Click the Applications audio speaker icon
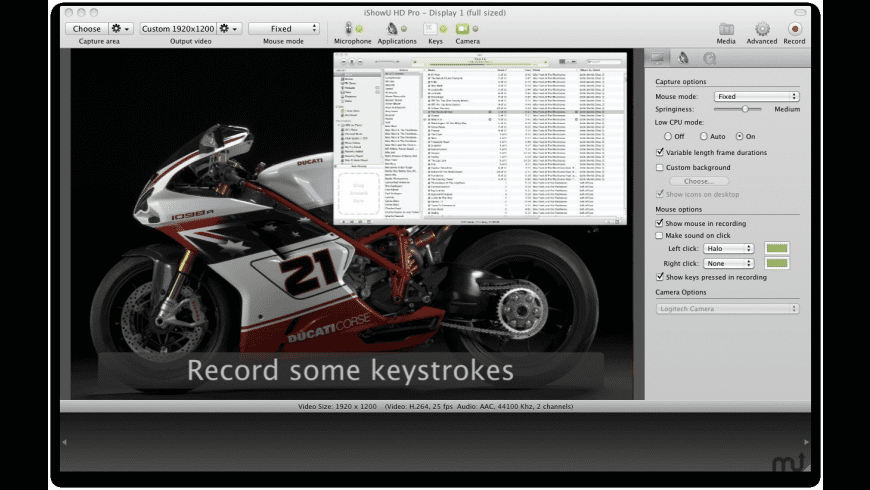The height and width of the screenshot is (490, 870). (x=392, y=28)
